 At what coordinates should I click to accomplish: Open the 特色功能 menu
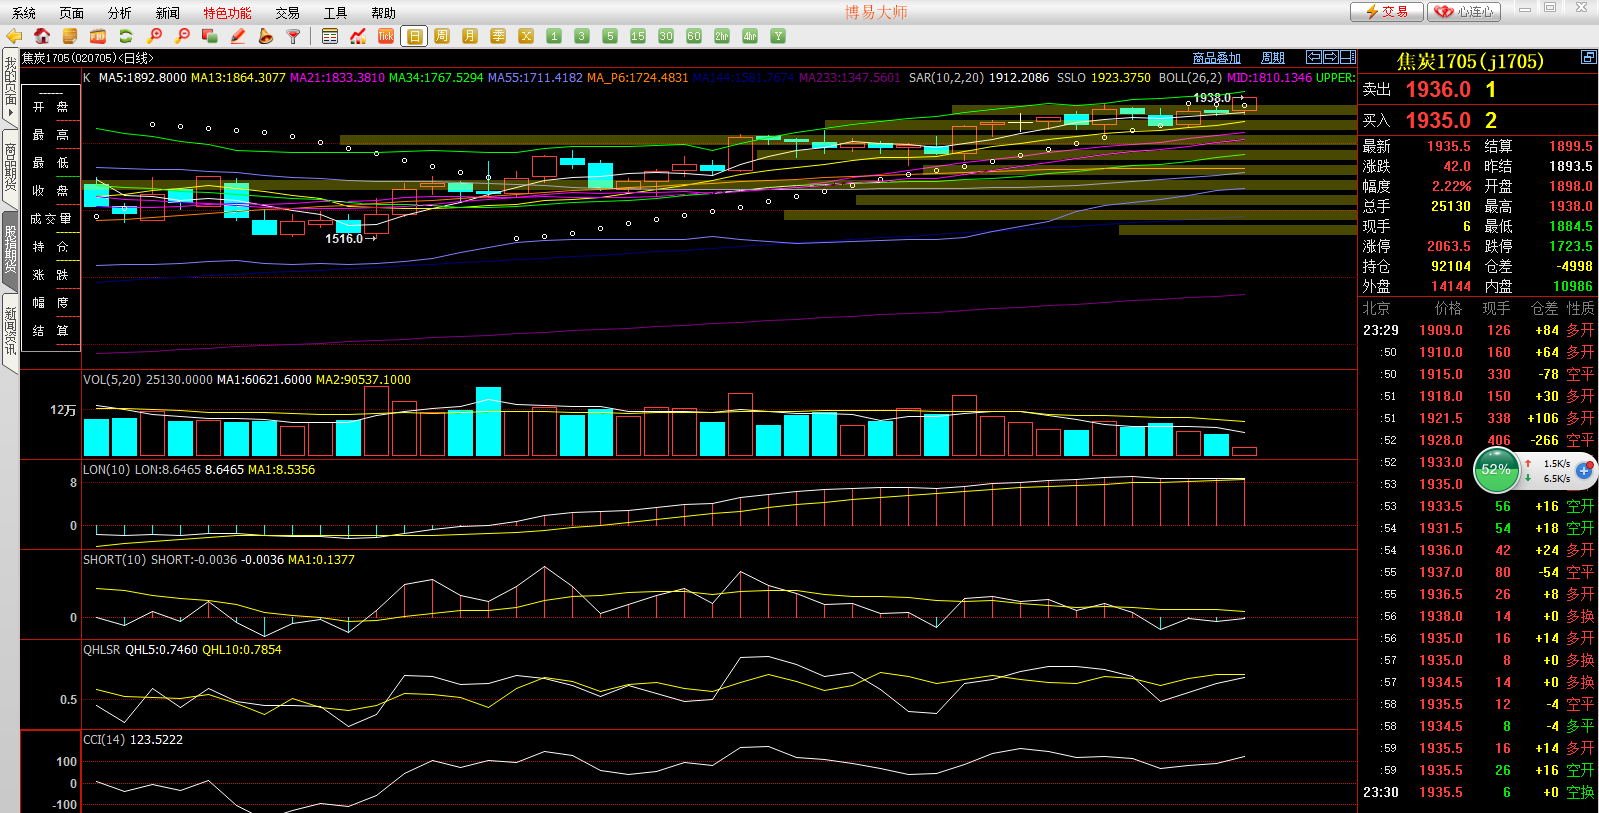tap(227, 13)
